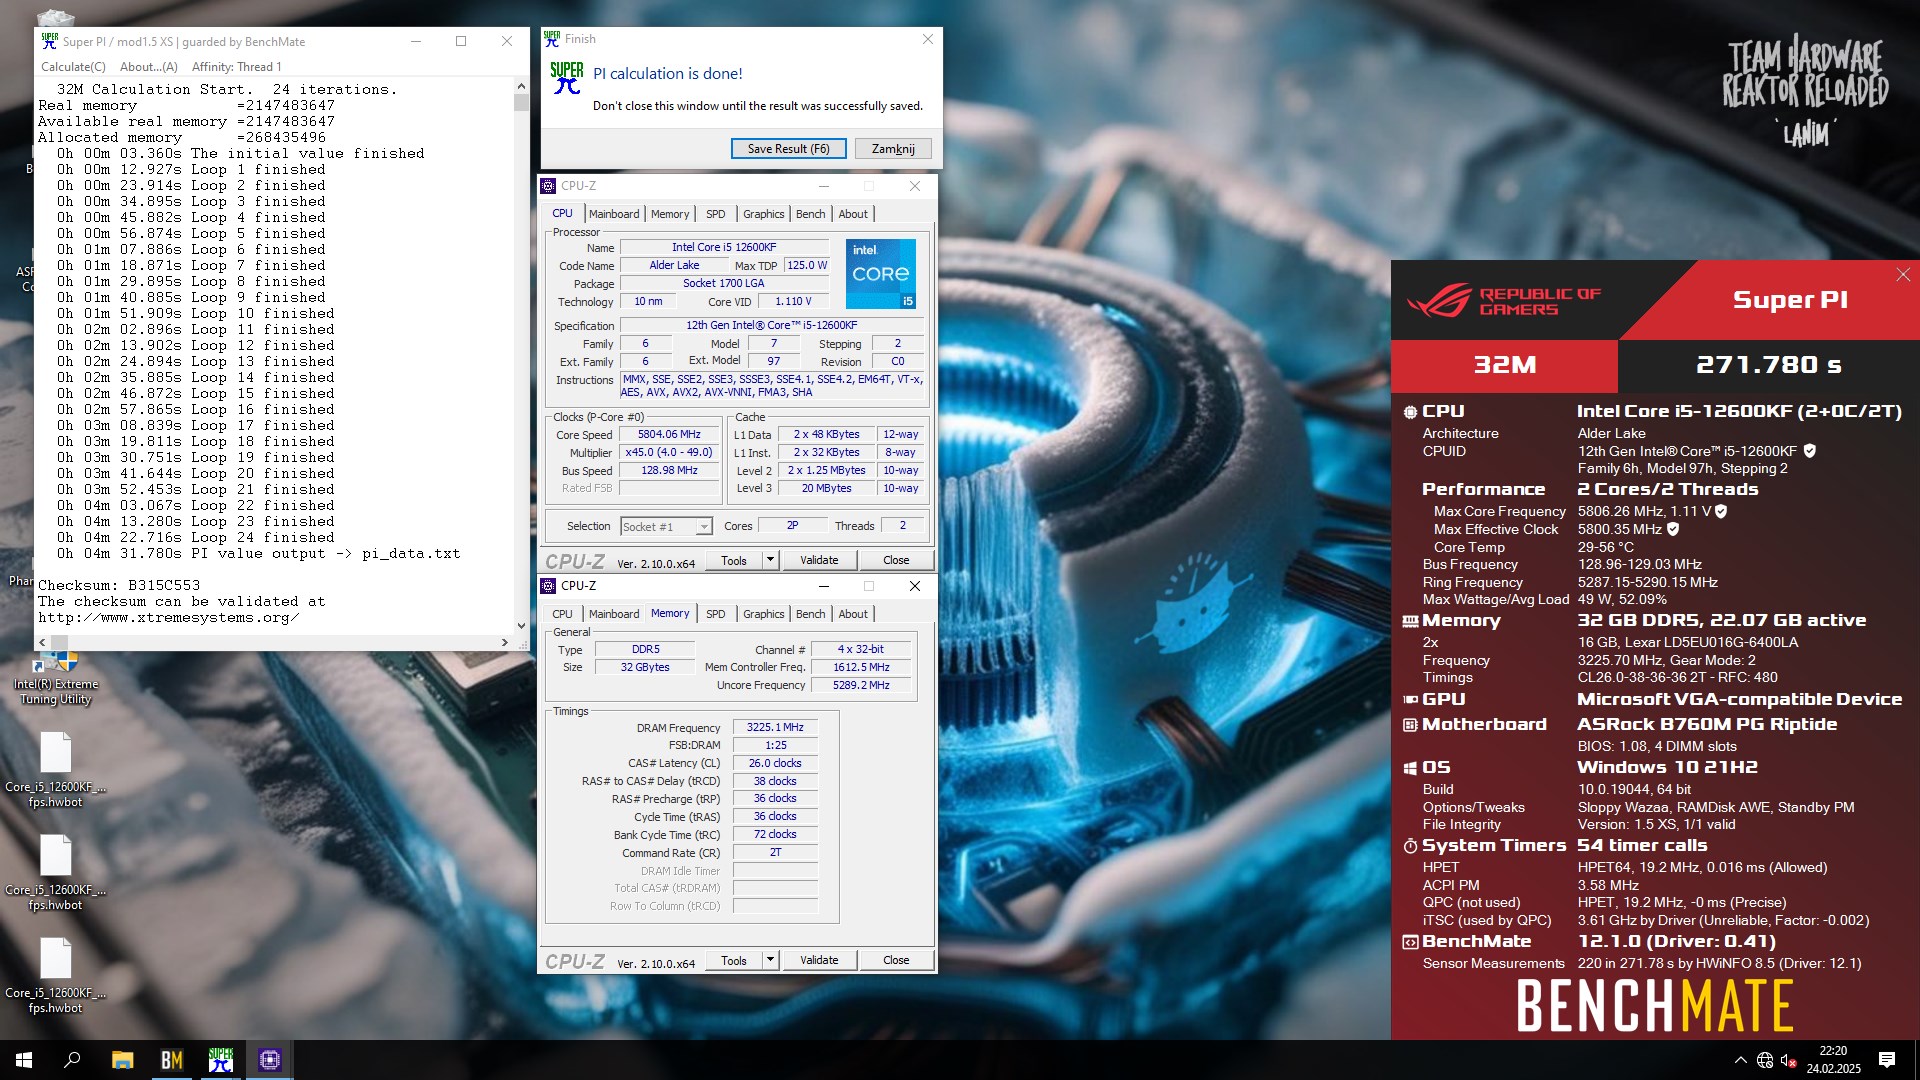Click upper CPU-Z window title icon
Image resolution: width=1920 pixels, height=1080 pixels.
point(548,186)
